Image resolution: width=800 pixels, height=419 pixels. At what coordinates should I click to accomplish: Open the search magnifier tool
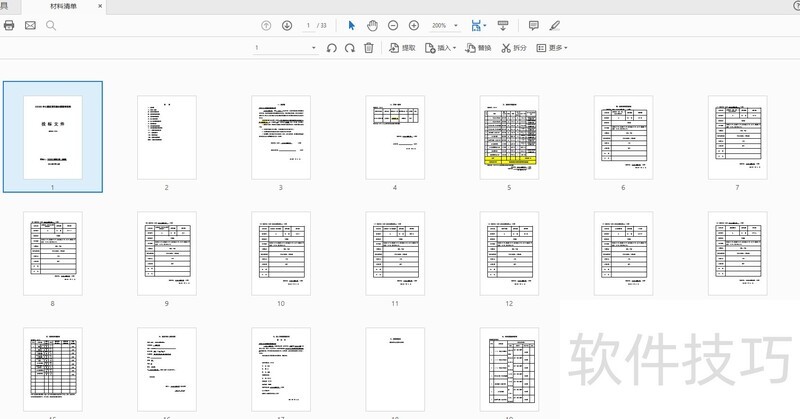(x=51, y=25)
